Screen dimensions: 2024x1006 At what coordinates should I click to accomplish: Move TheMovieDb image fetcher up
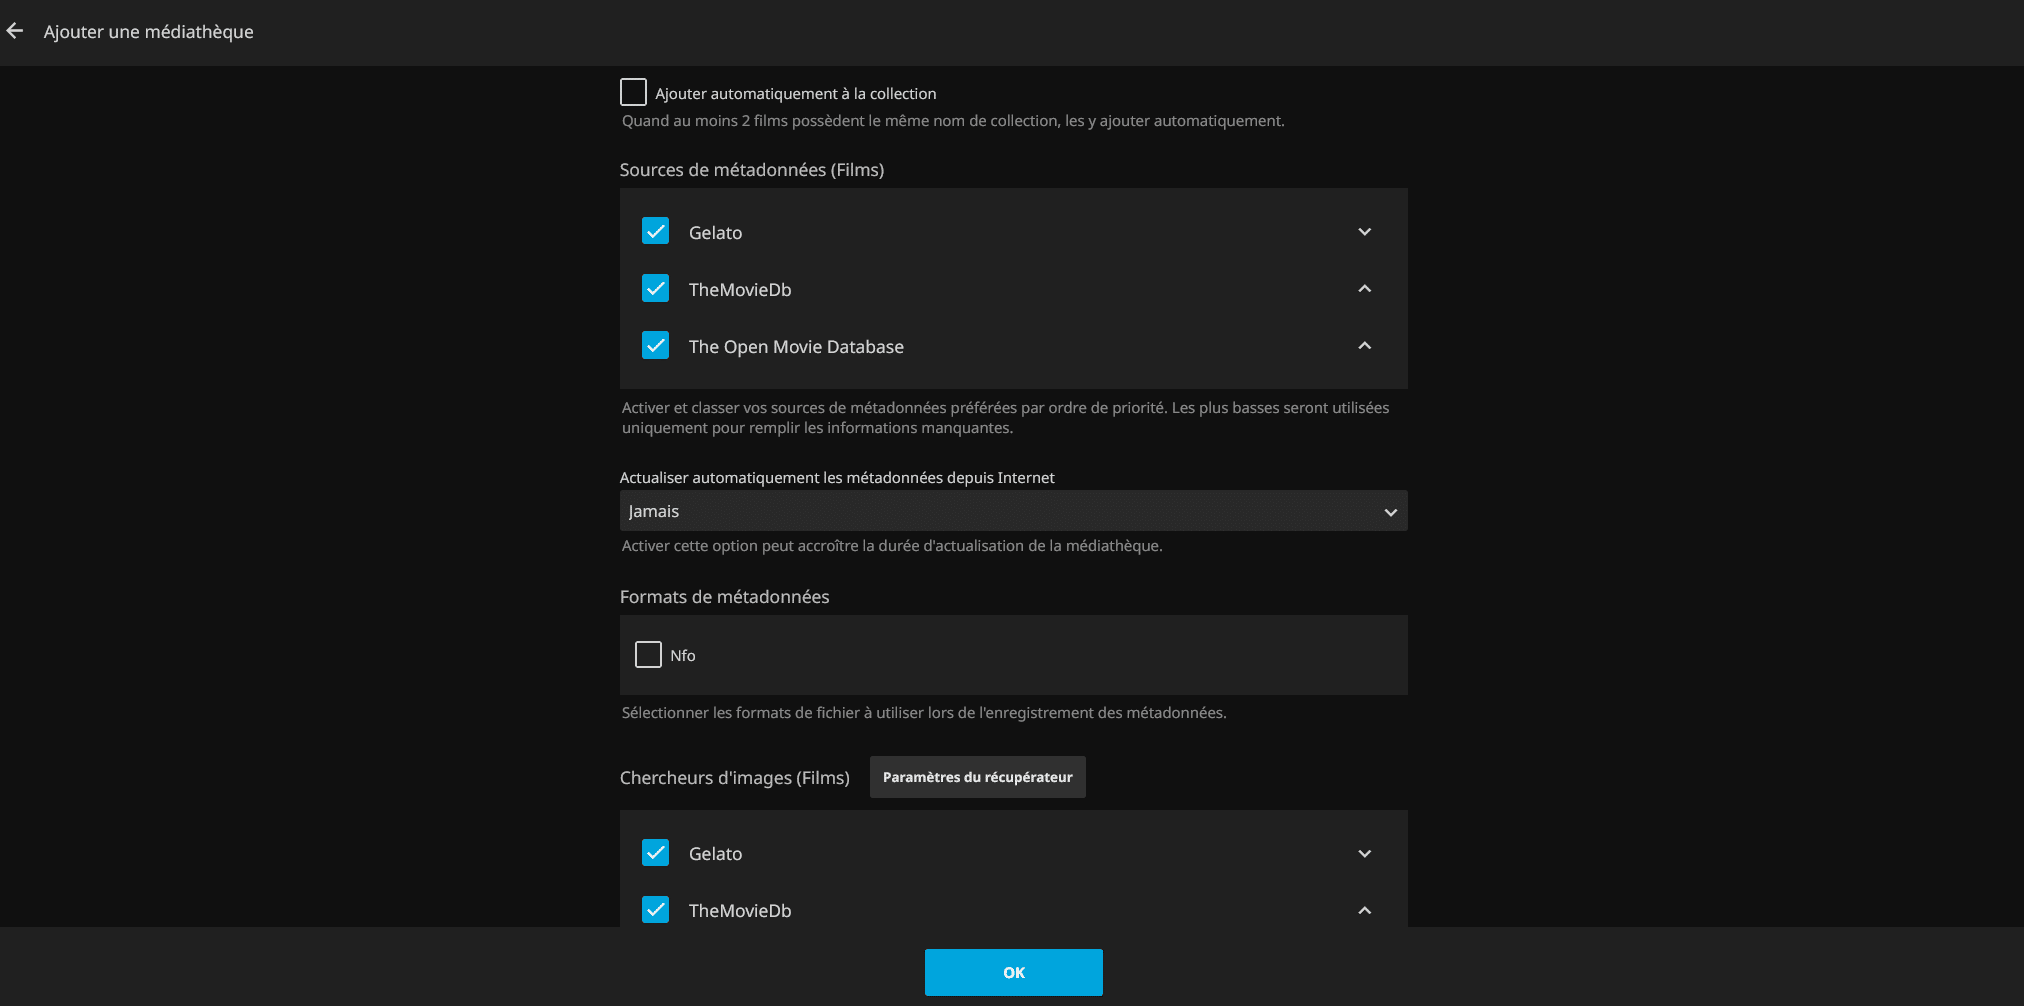[x=1364, y=911]
